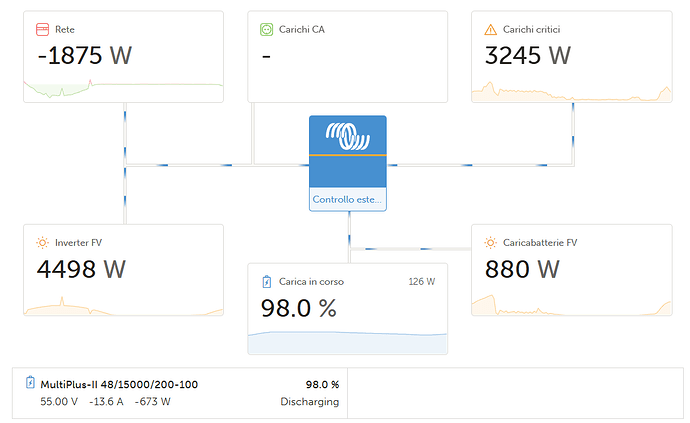Click the red Rete grid icon
Screen dimensions: 690x423
pyautogui.click(x=42, y=29)
